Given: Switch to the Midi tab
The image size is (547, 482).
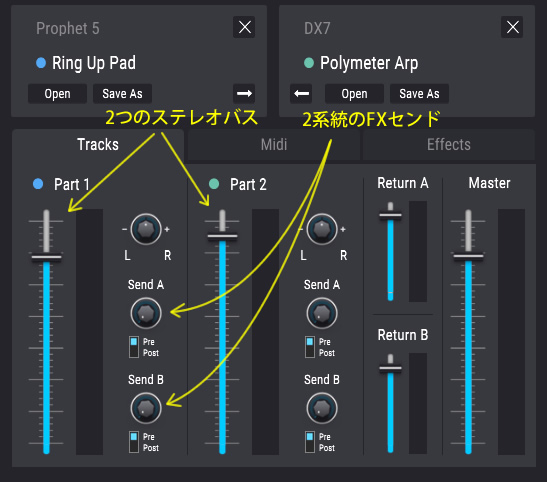Looking at the screenshot, I should pos(274,145).
